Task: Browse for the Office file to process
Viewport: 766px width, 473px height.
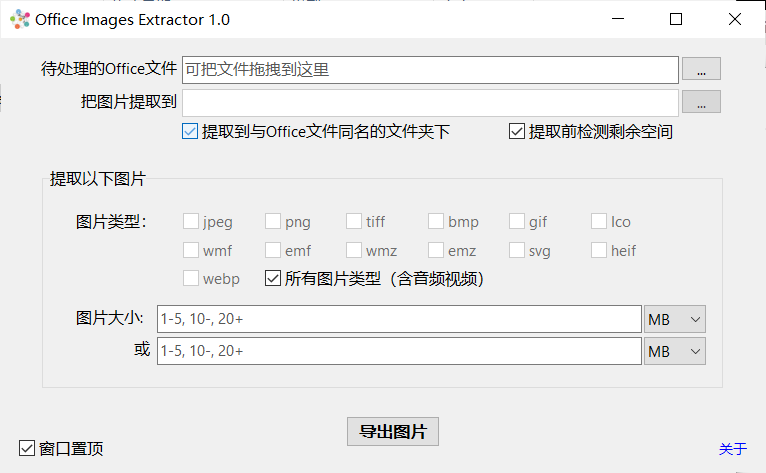Action: coord(701,70)
